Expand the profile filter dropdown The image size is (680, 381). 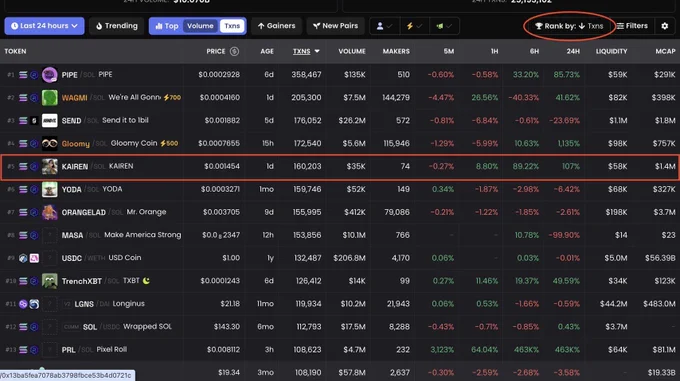pyautogui.click(x=384, y=26)
